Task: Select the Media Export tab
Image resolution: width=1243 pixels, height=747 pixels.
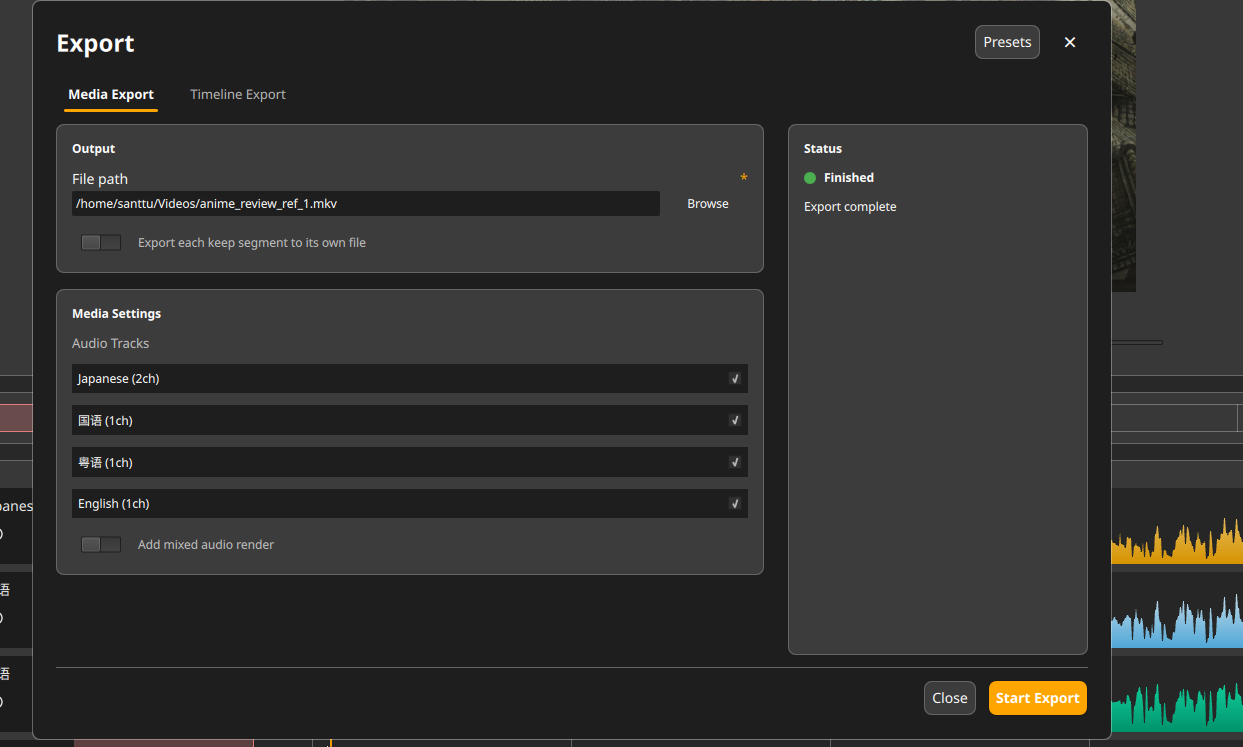Action: point(111,94)
